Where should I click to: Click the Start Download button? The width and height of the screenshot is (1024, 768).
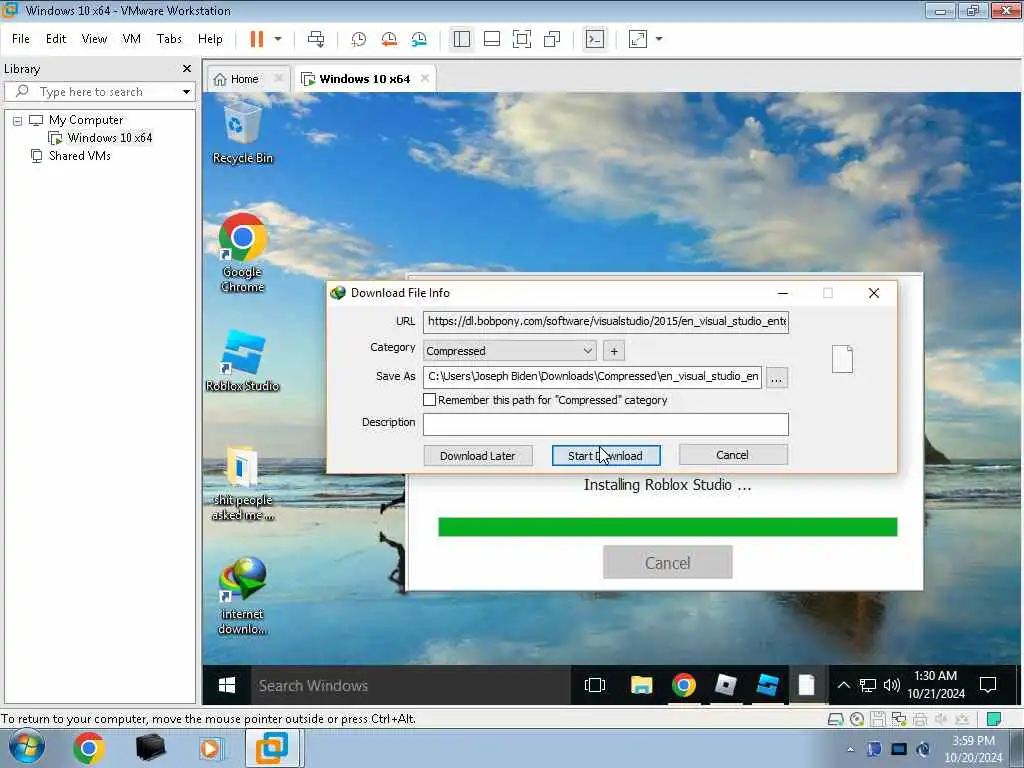click(605, 455)
